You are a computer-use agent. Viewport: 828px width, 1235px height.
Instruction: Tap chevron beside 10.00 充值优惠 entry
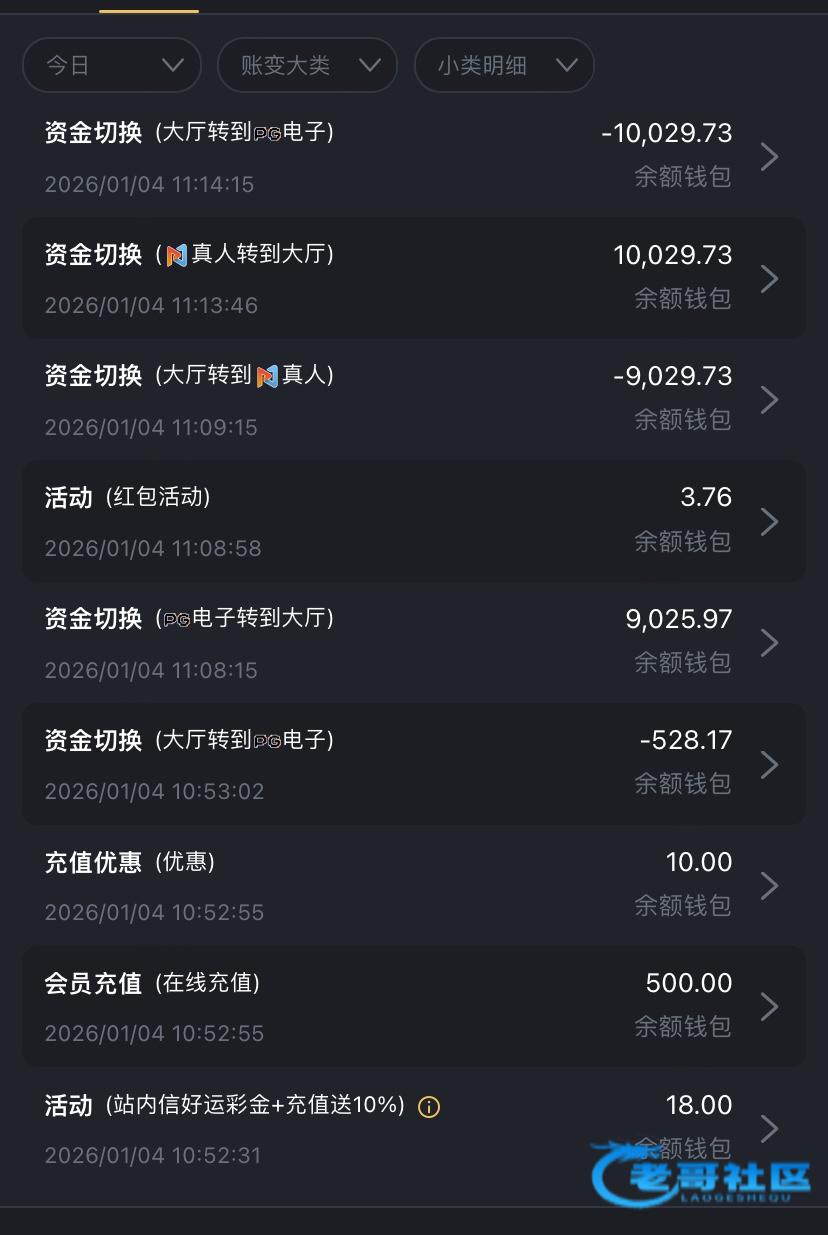(769, 885)
